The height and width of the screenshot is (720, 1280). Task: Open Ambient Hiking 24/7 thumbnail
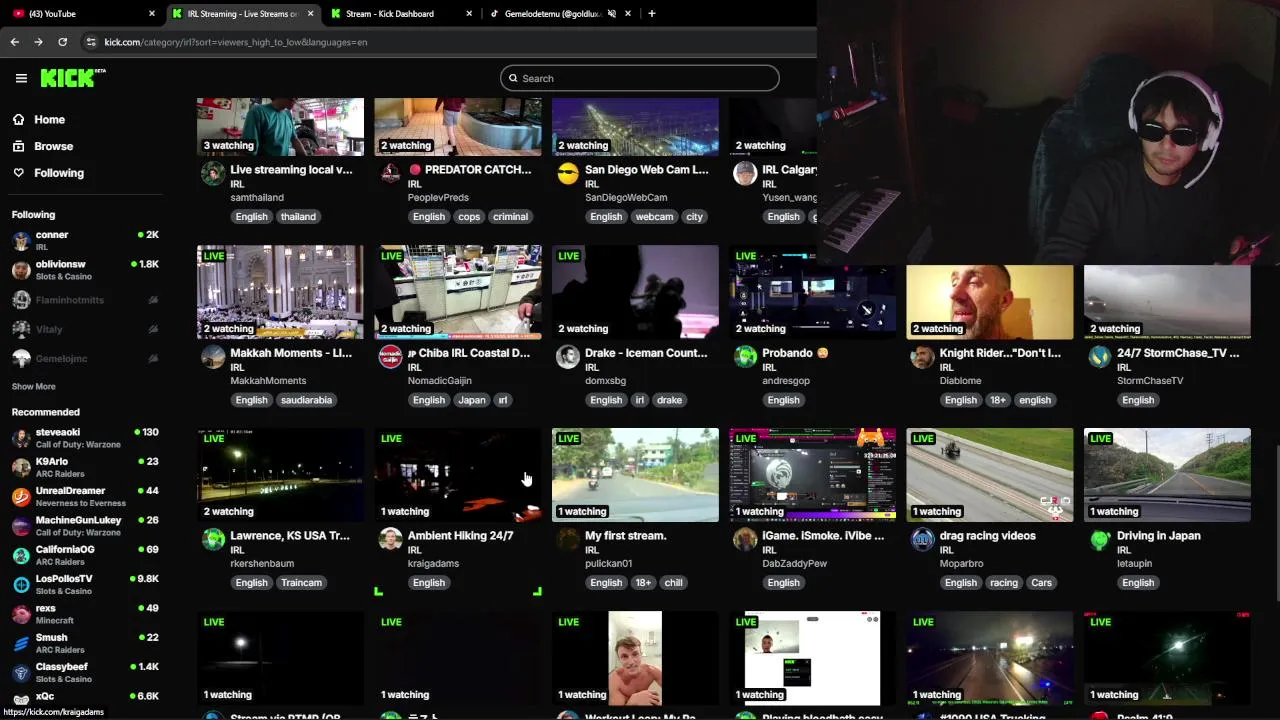click(458, 475)
